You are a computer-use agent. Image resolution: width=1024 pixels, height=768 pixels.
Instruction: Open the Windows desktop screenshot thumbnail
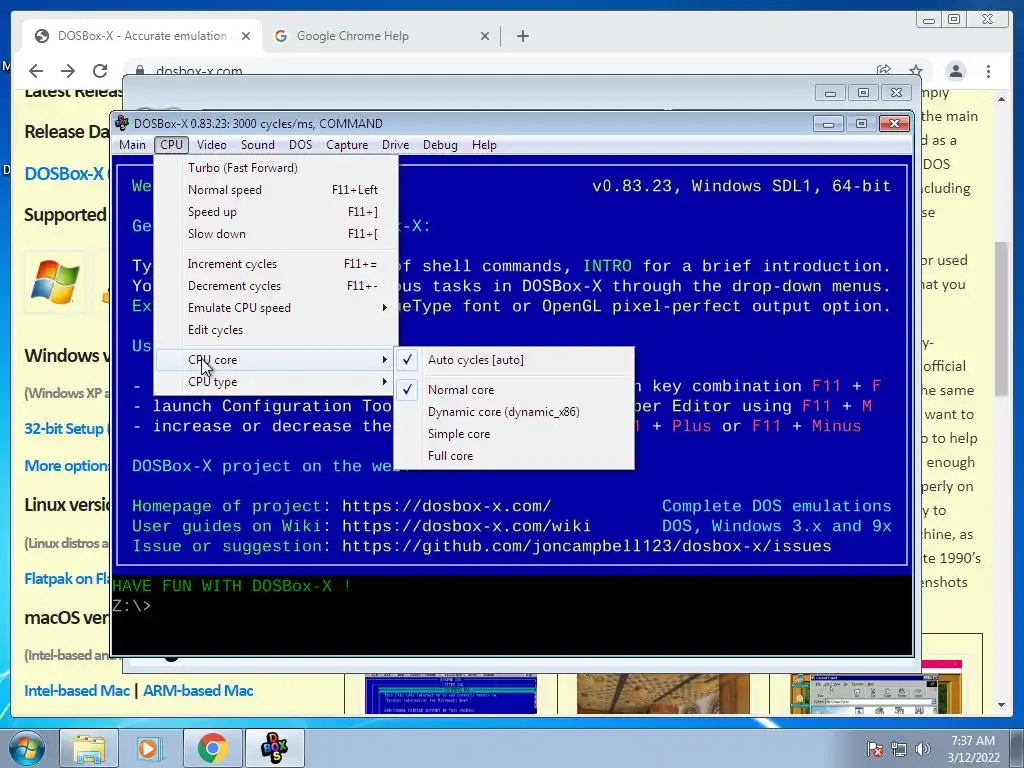[x=876, y=694]
